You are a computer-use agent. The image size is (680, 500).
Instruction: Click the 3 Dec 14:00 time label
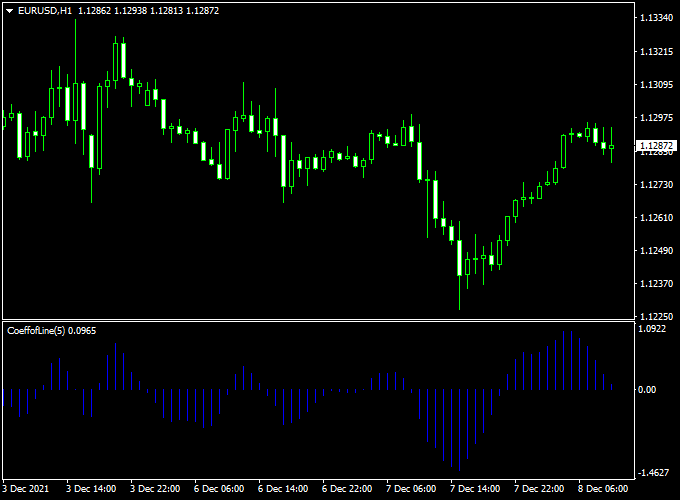91,489
